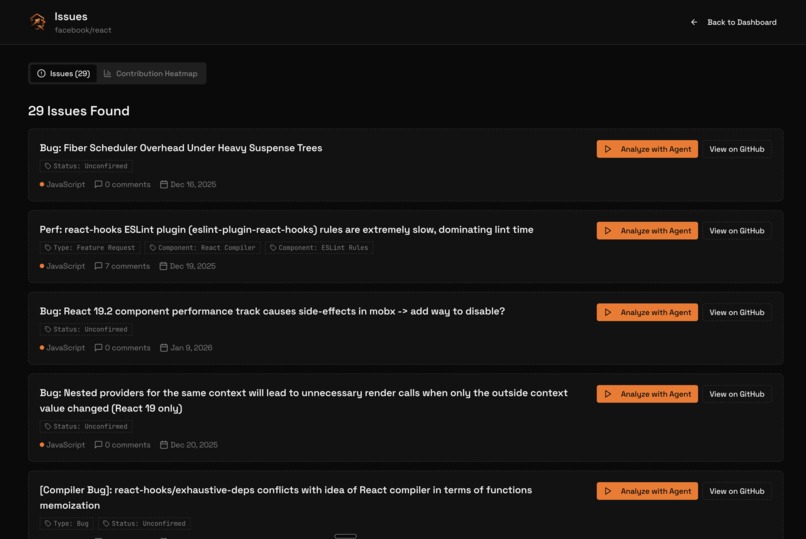Click the 7 comments icon on ESLint issue
The height and width of the screenshot is (539, 806).
coord(98,266)
